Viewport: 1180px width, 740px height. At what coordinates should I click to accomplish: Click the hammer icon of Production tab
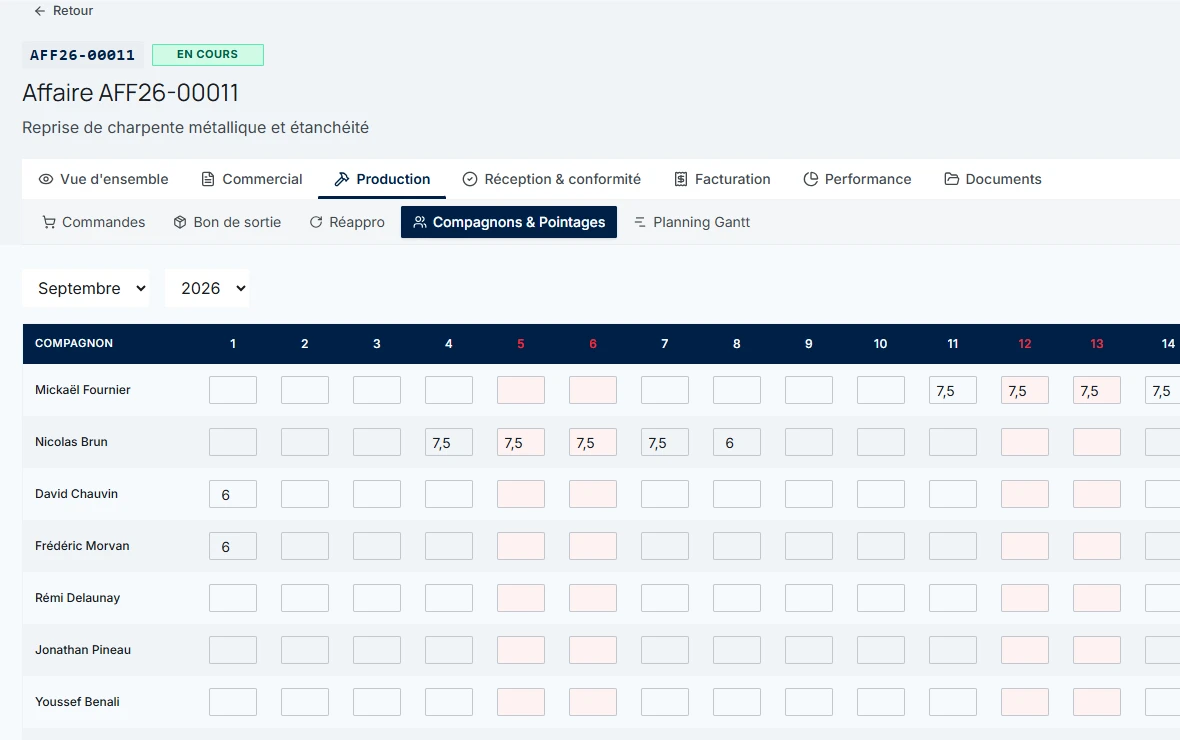tap(342, 179)
